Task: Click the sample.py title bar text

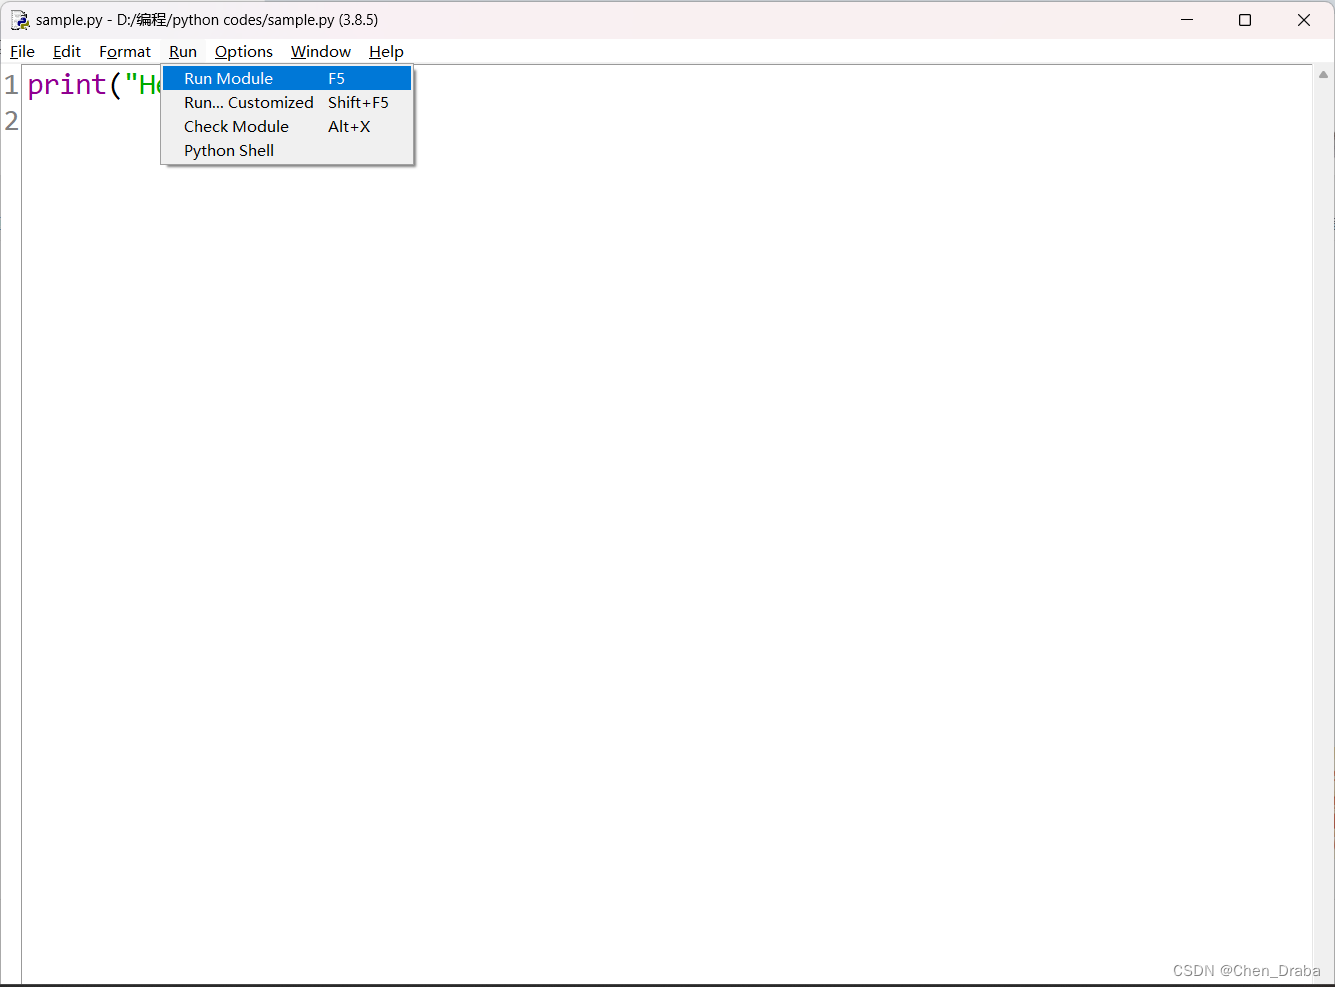Action: coord(207,20)
